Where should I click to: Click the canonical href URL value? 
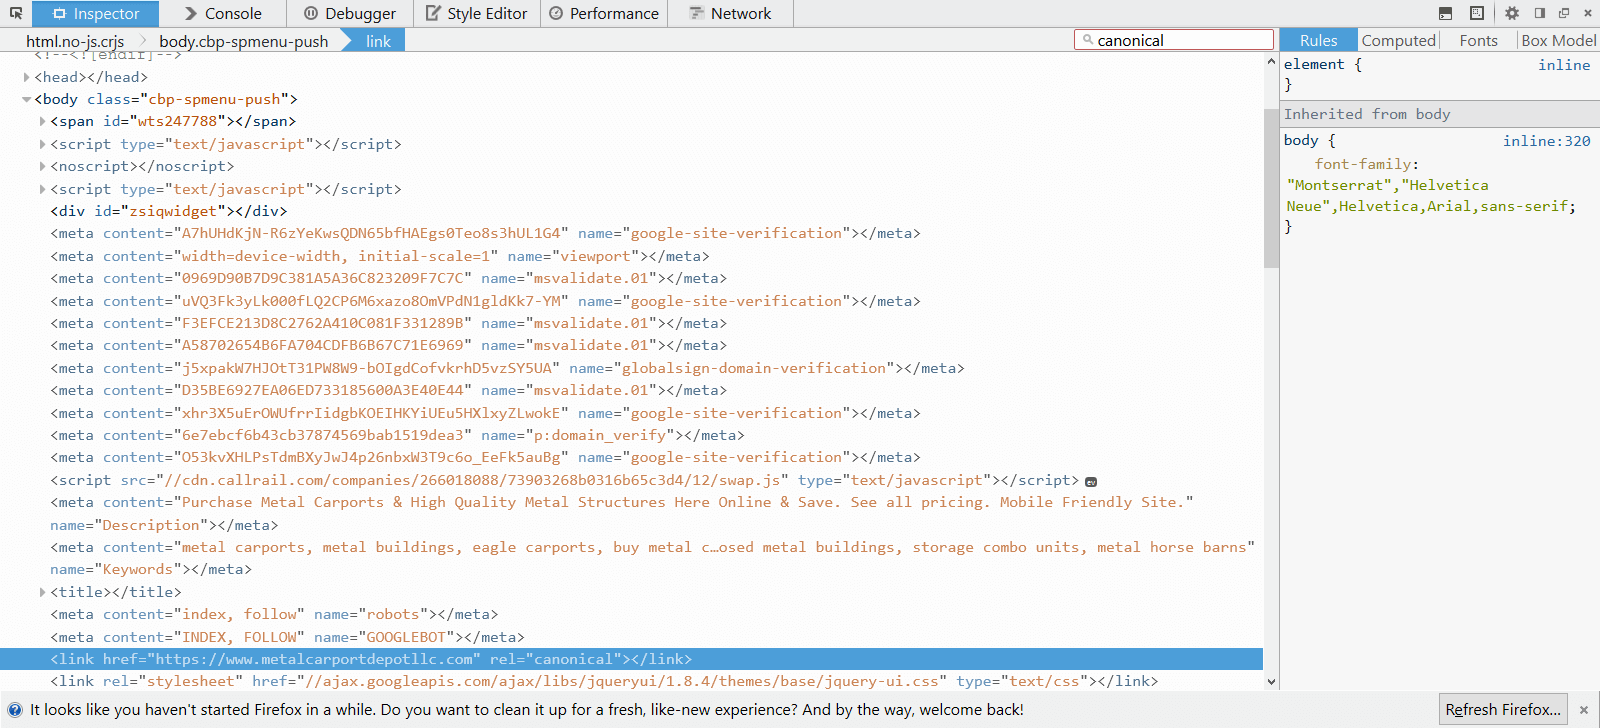(314, 659)
